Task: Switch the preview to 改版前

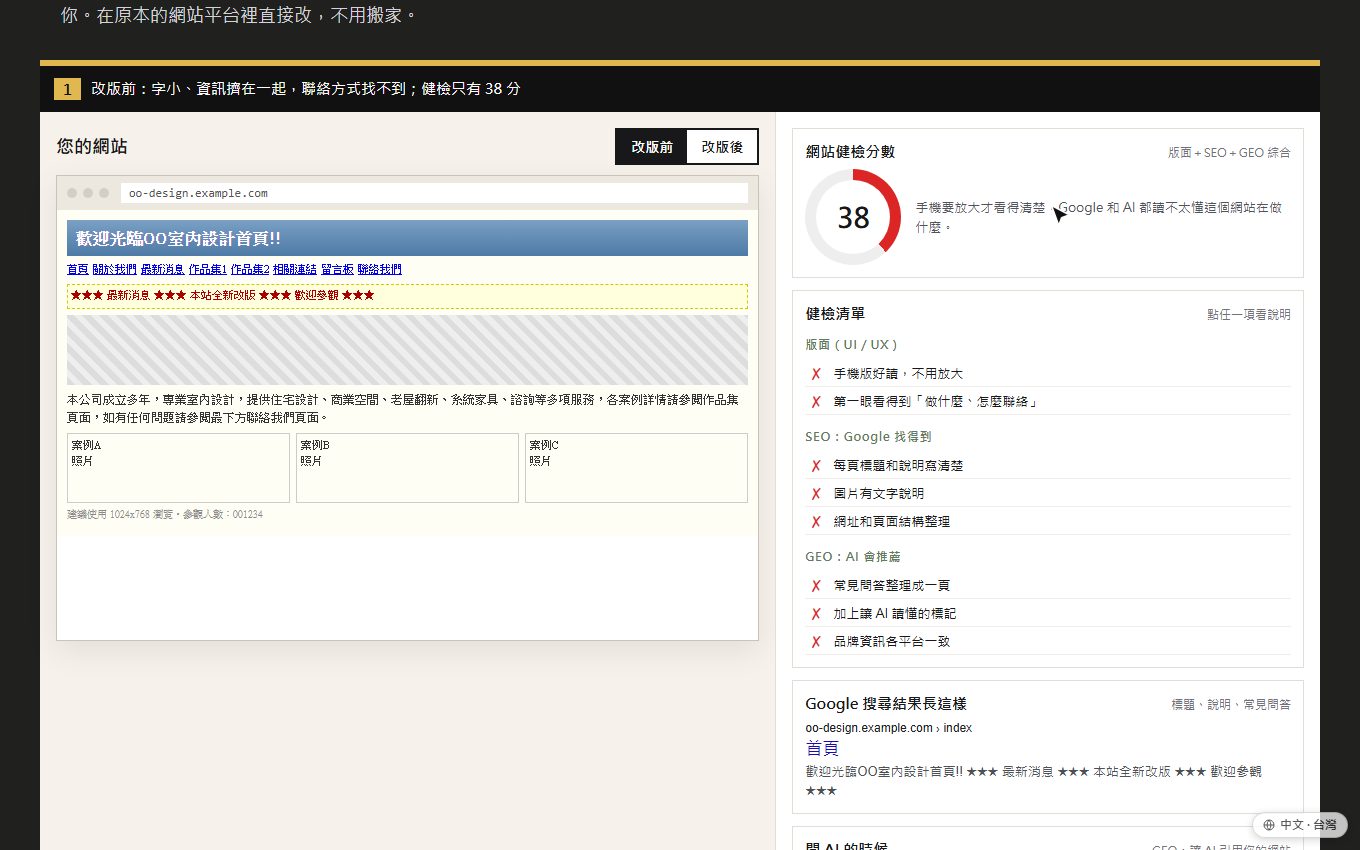Action: 652,147
